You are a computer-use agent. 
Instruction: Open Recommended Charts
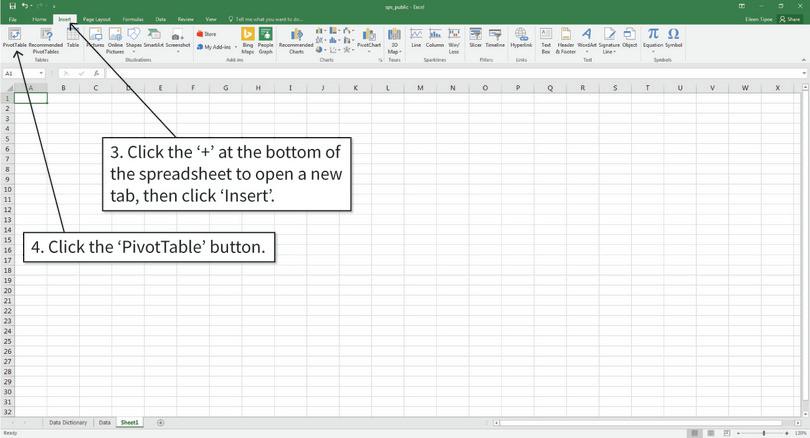click(x=296, y=41)
